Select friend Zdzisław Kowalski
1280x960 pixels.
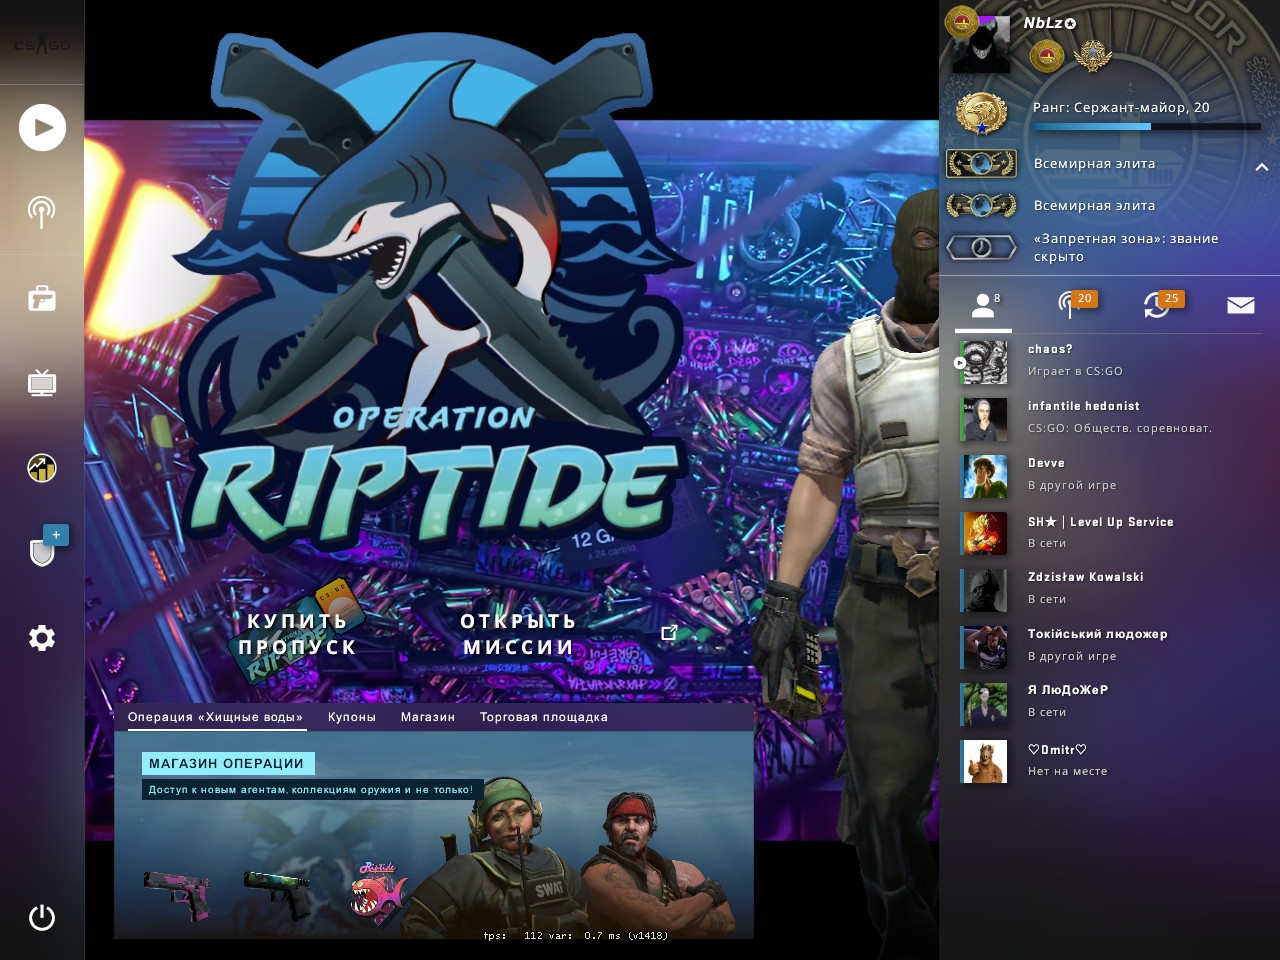click(x=1109, y=589)
